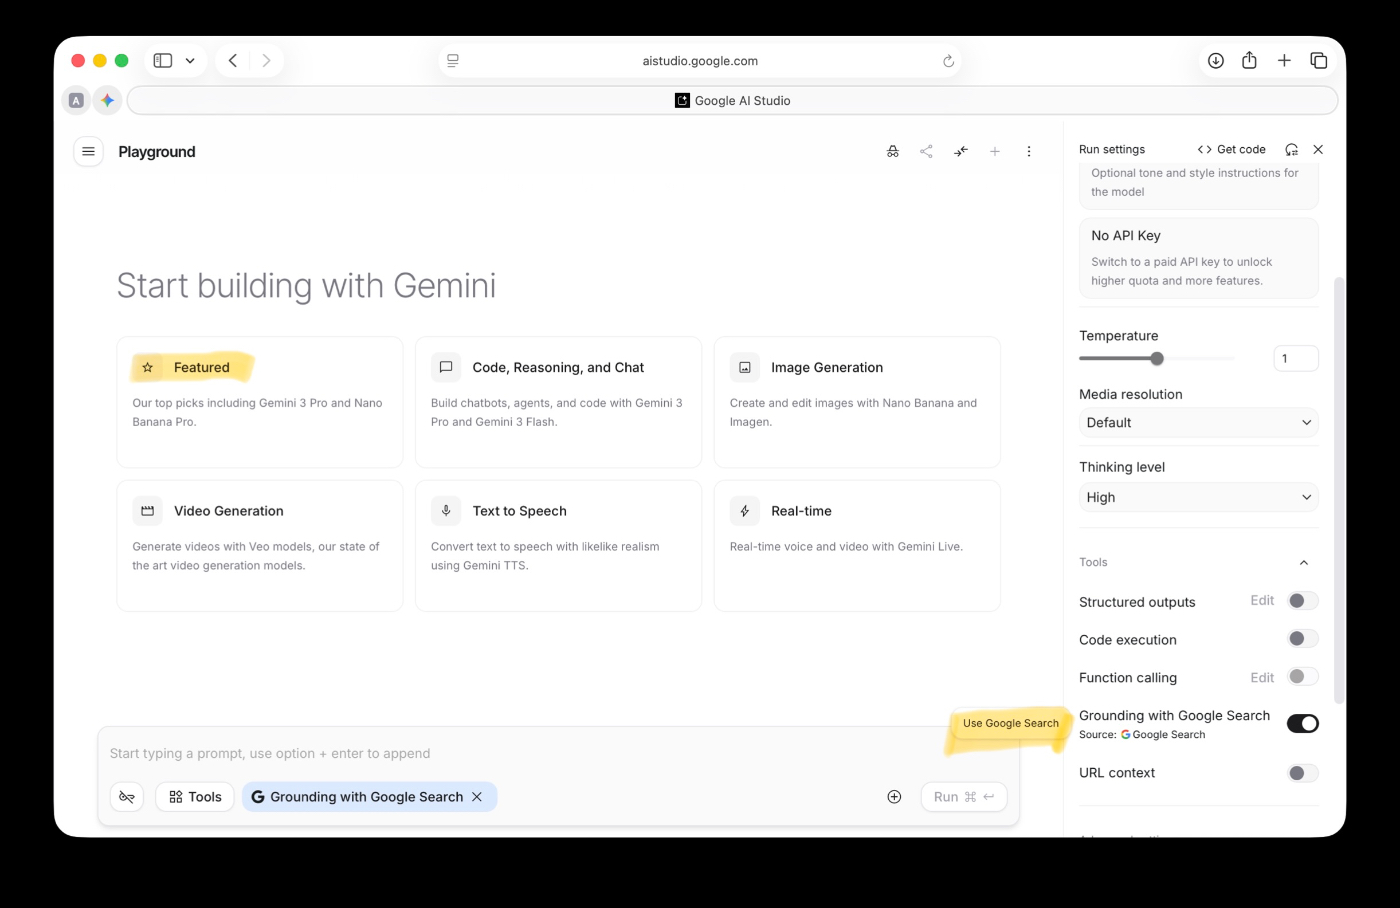Click the add media plus-circle icon
The height and width of the screenshot is (908, 1400).
pyautogui.click(x=894, y=797)
